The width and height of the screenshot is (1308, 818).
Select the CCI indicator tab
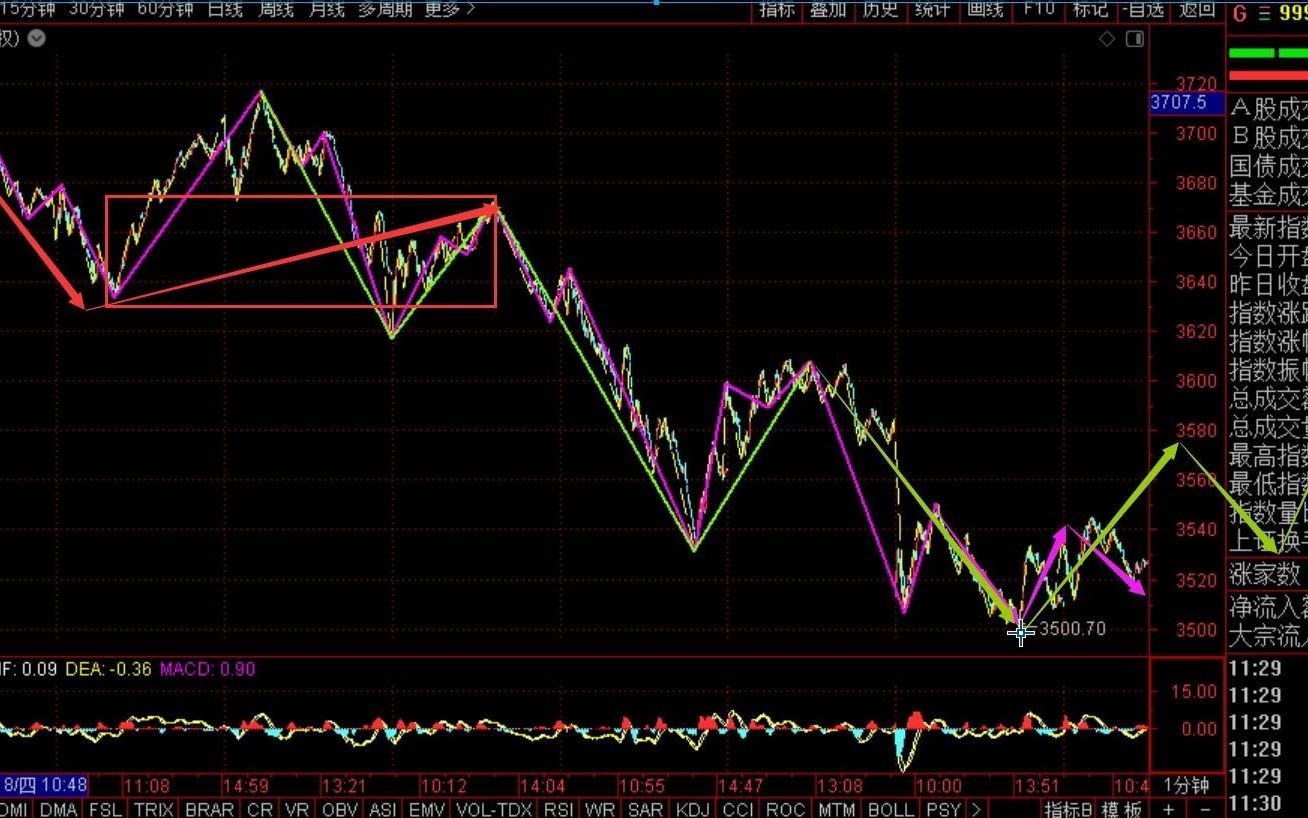pyautogui.click(x=739, y=809)
